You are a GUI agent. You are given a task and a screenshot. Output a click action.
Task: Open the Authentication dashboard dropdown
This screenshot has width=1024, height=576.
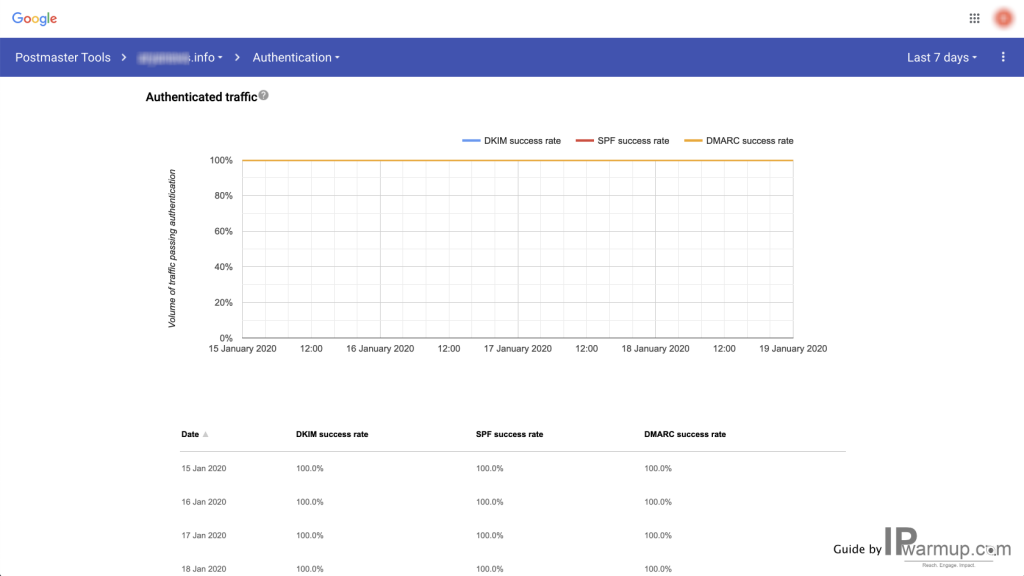[x=296, y=57]
